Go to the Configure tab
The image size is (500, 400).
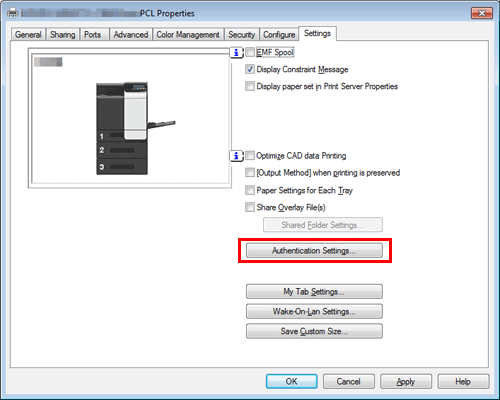click(279, 35)
